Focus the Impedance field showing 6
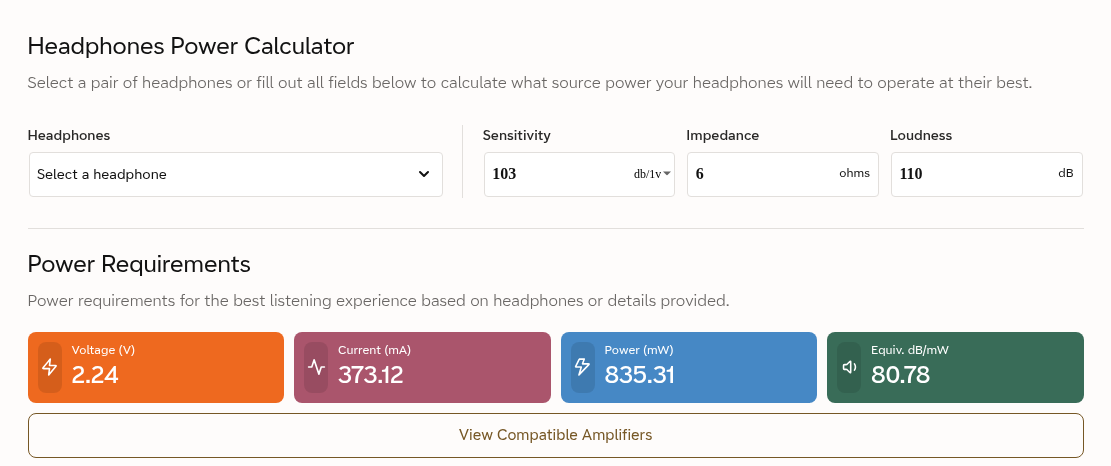 click(783, 174)
